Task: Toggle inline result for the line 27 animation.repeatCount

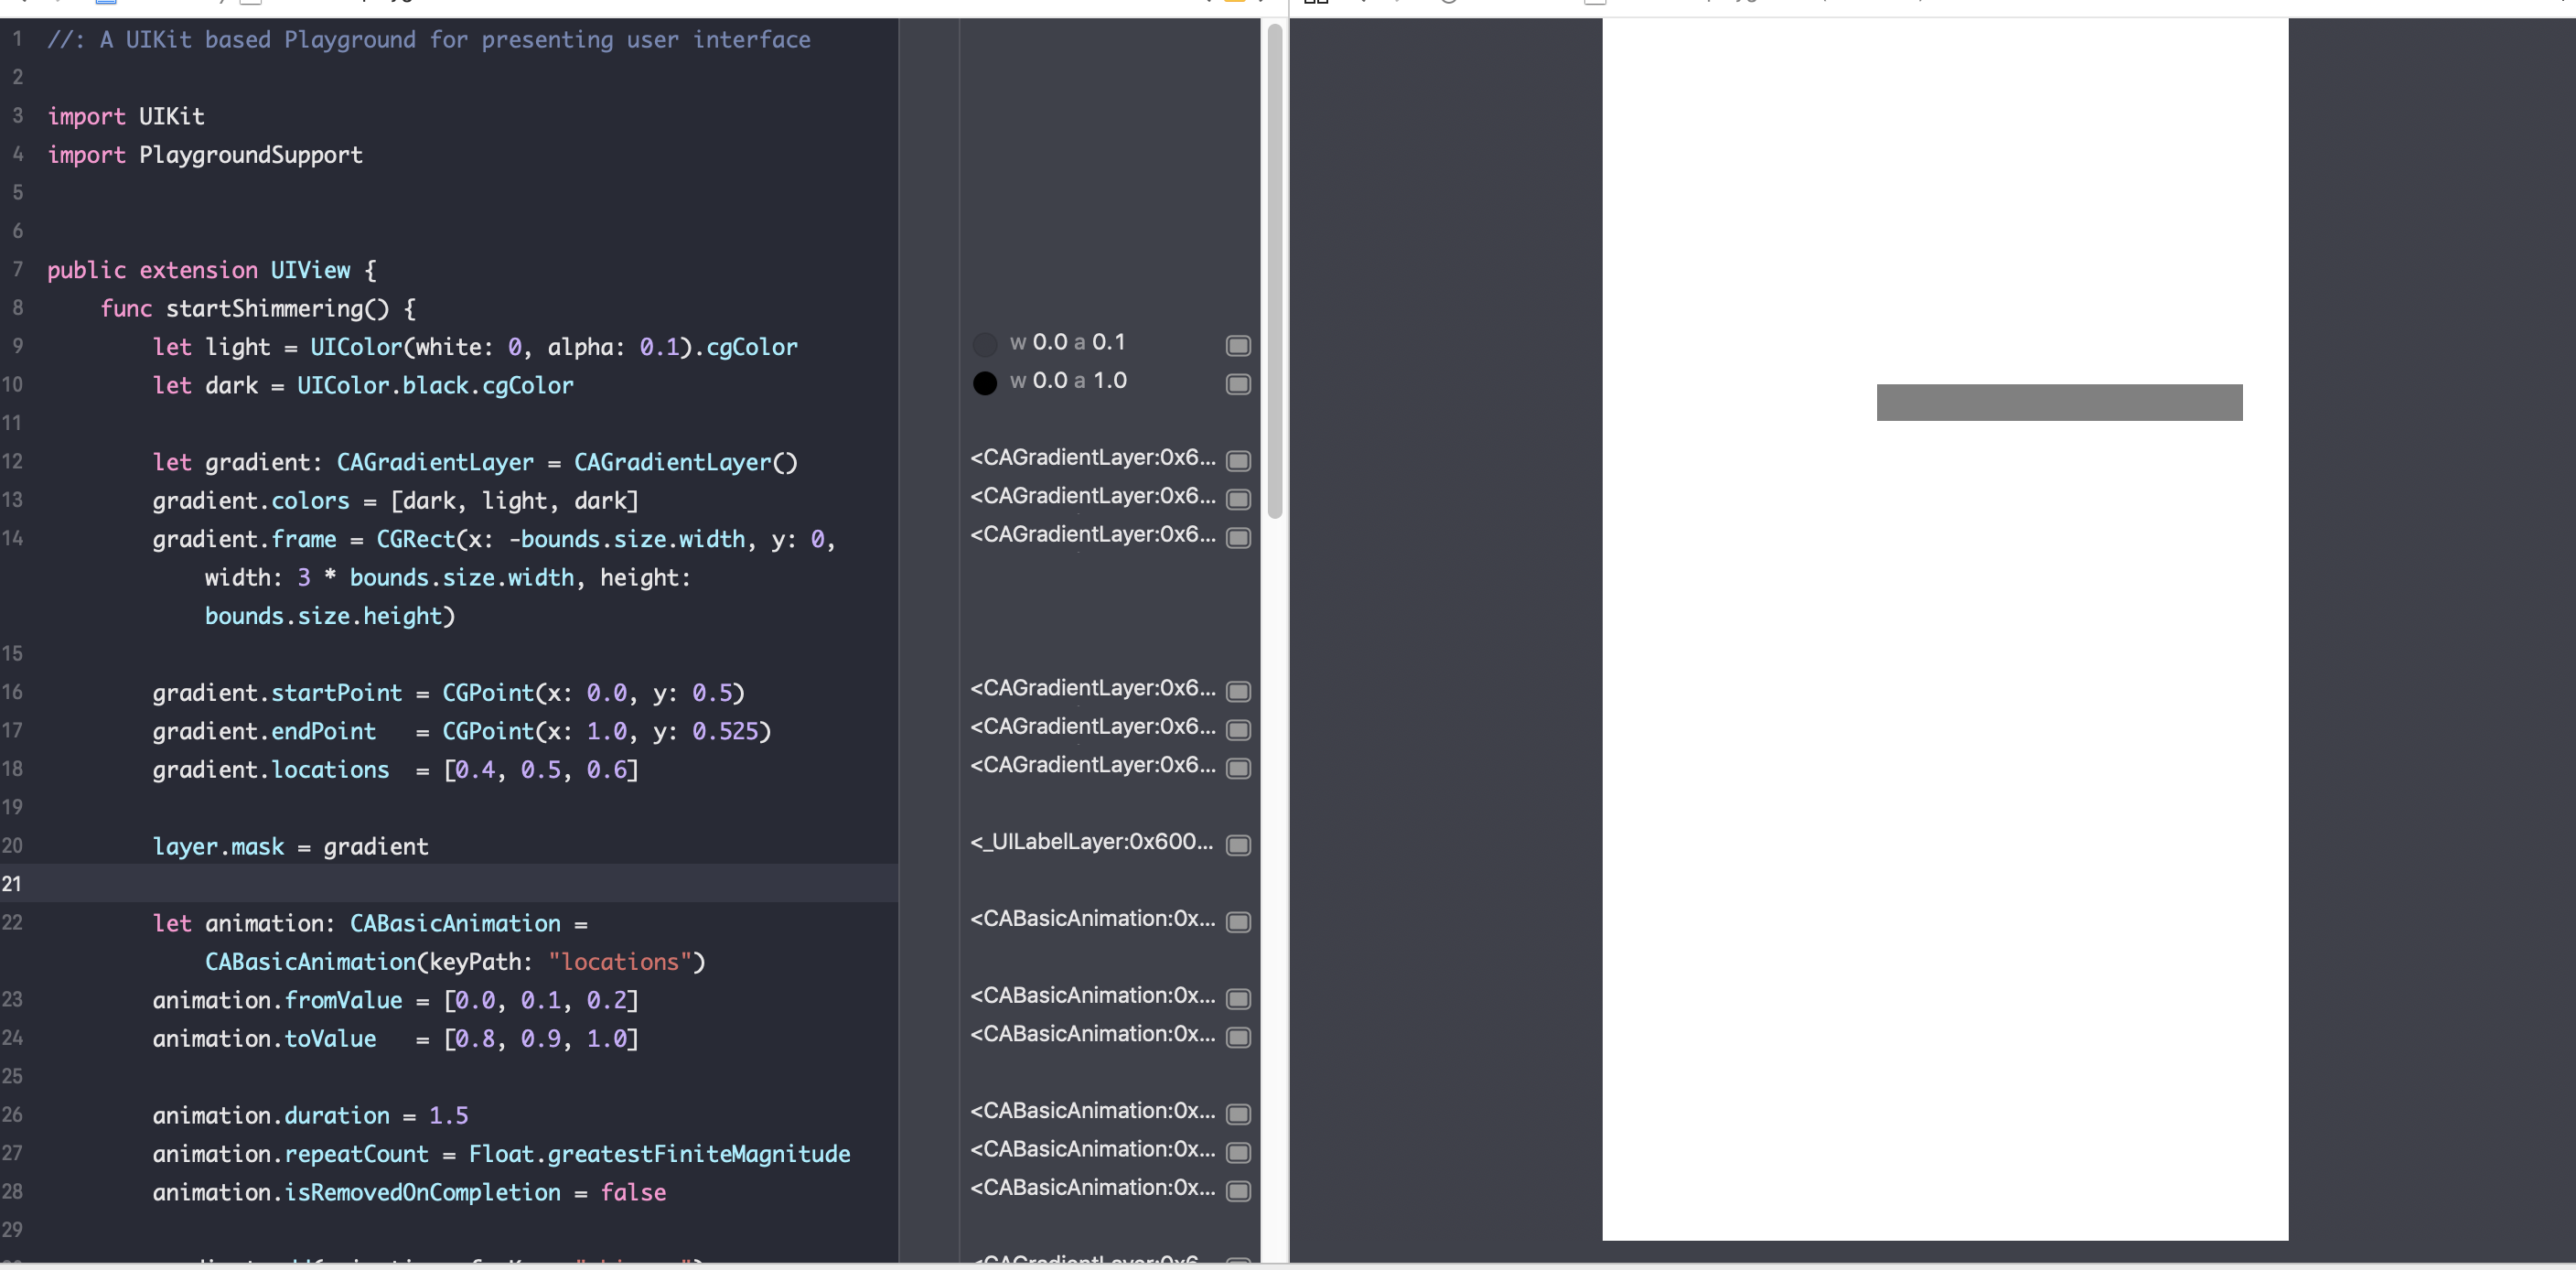Action: pos(1238,1153)
